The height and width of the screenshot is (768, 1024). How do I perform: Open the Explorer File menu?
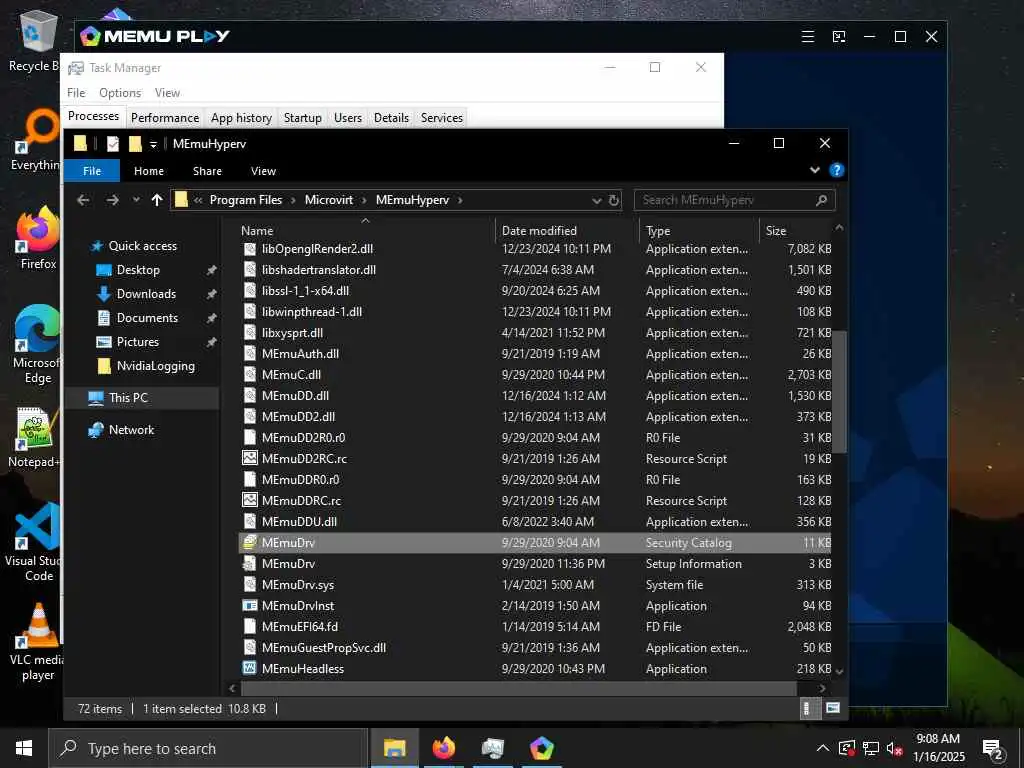point(92,170)
